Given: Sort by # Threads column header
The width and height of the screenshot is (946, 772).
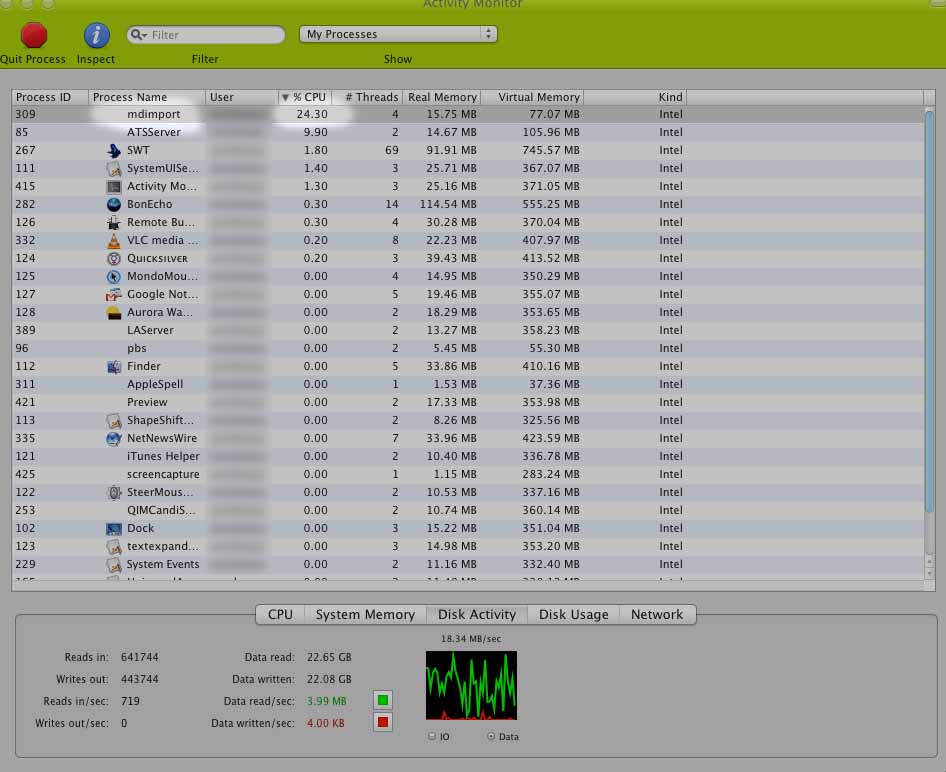Looking at the screenshot, I should point(367,97).
